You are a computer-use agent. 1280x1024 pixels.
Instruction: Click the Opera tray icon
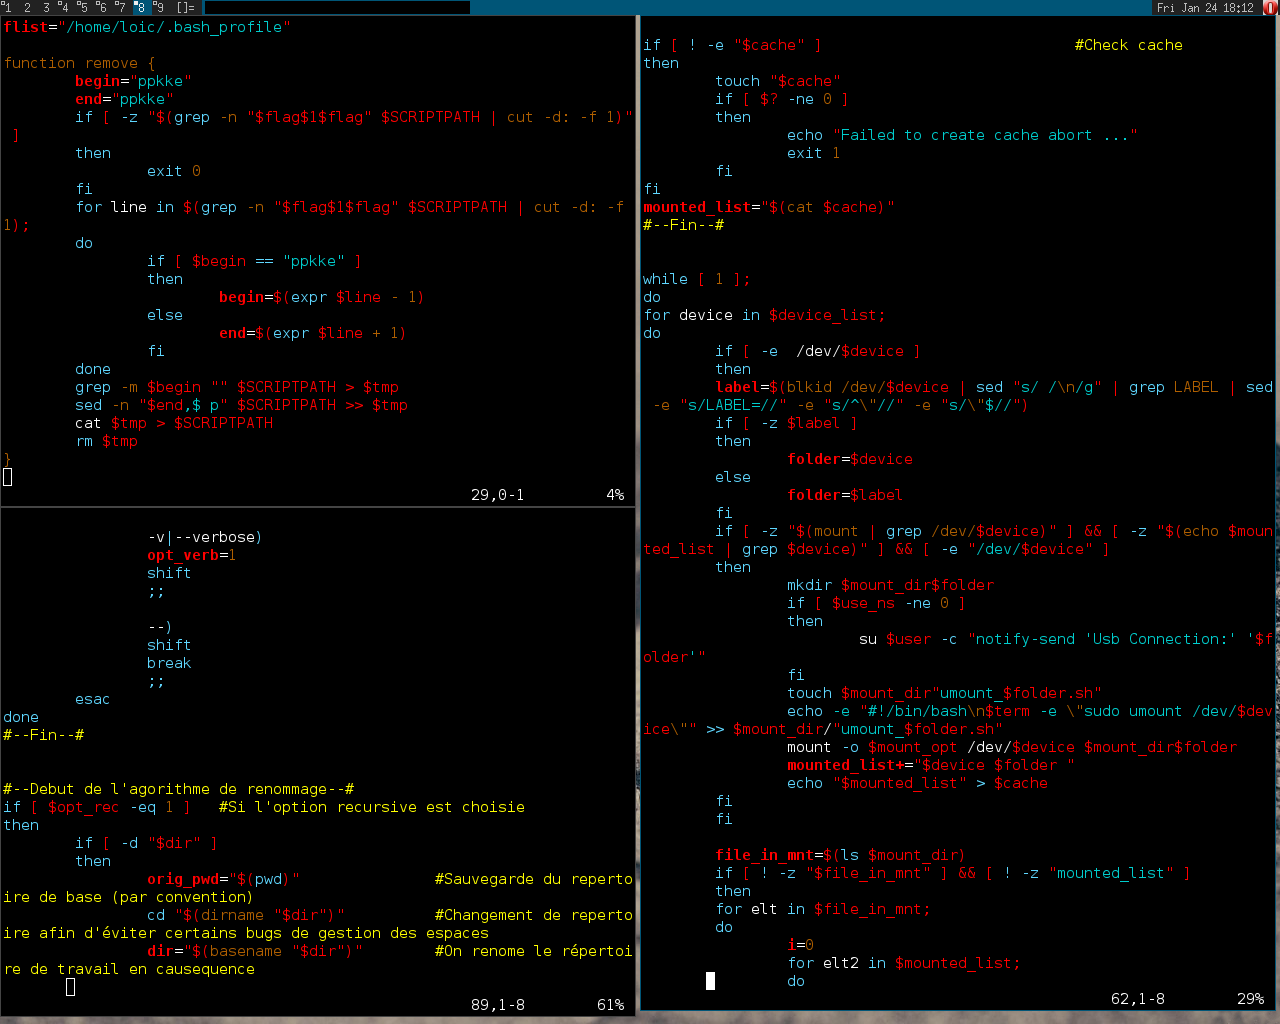point(1272,7)
